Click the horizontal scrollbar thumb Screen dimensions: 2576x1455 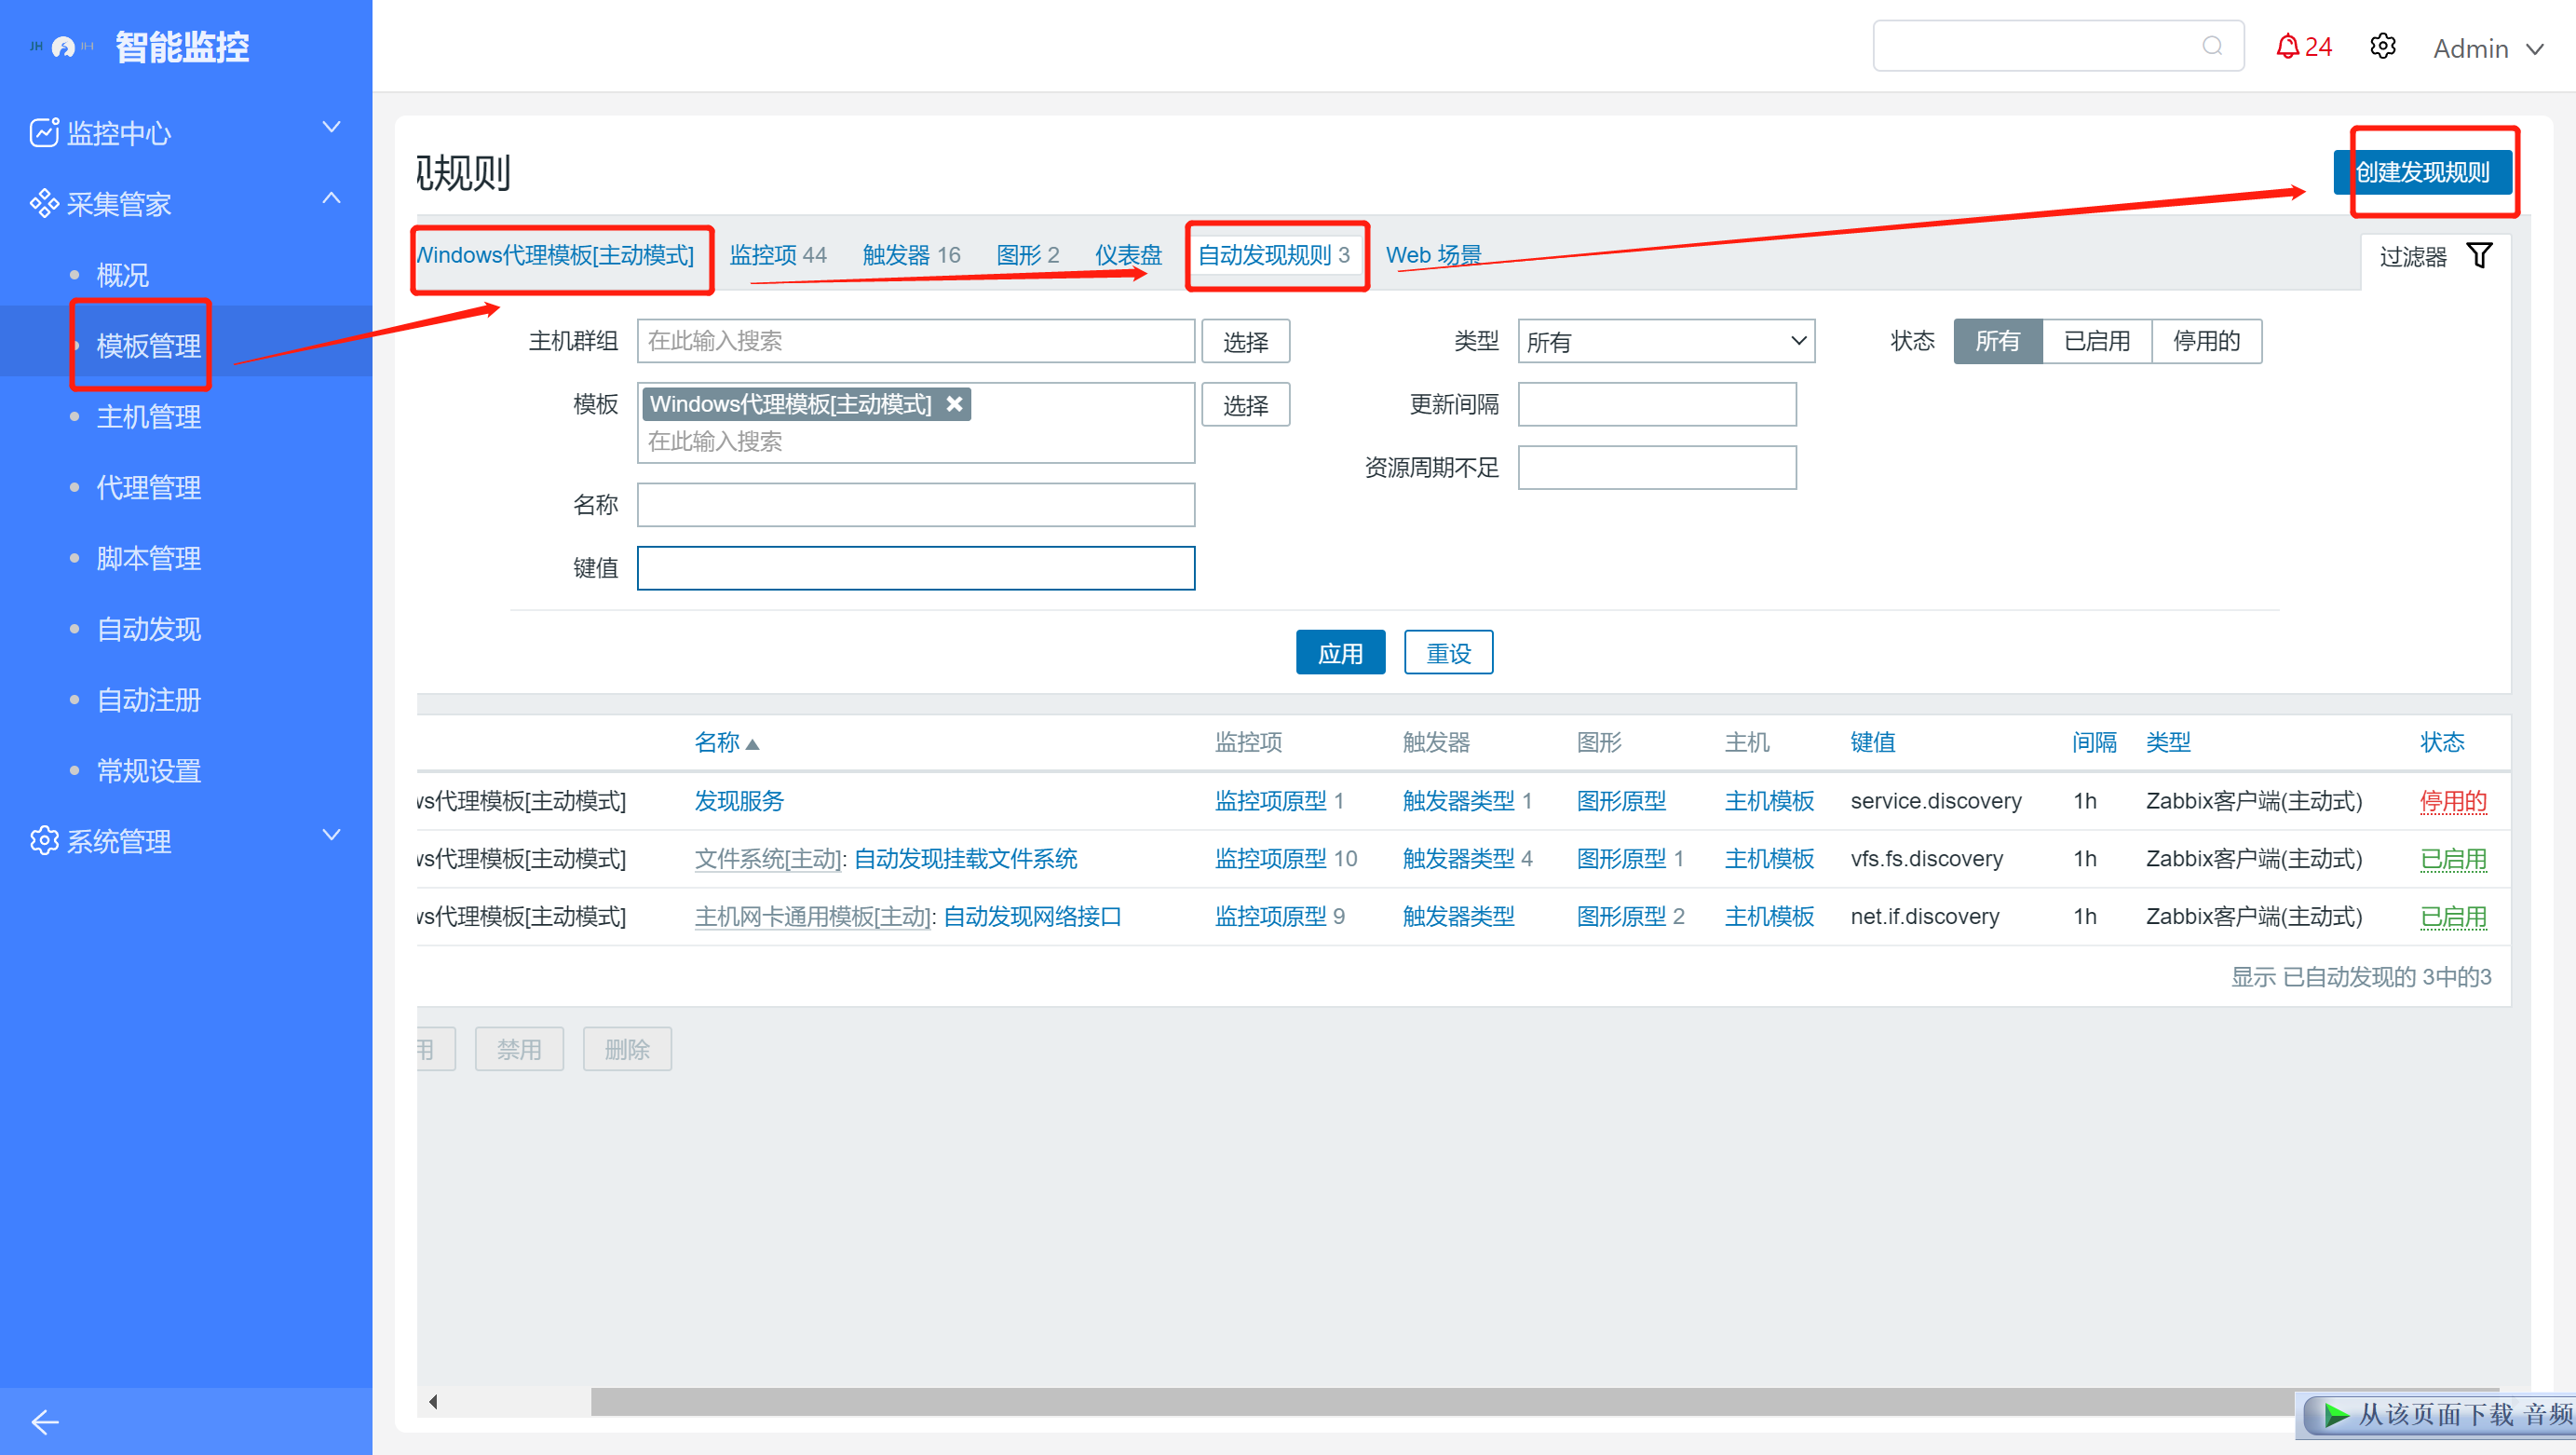[x=1545, y=1401]
